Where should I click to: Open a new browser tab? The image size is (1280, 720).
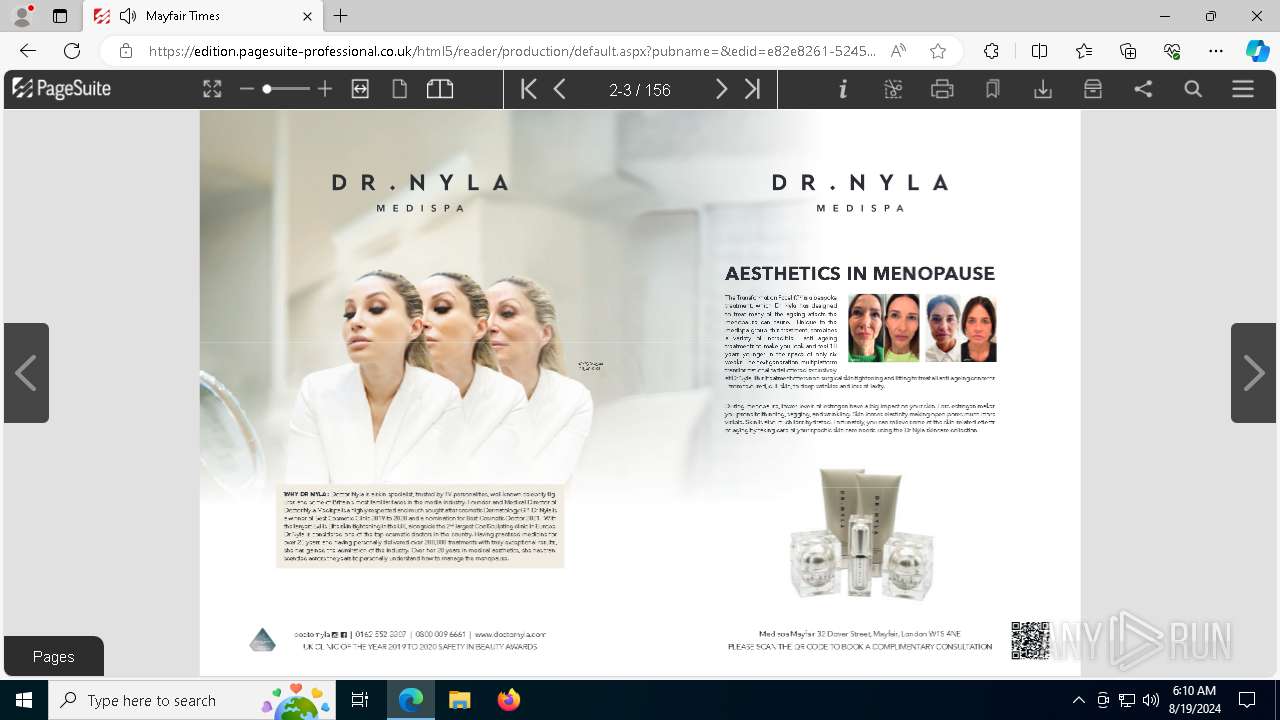(341, 16)
